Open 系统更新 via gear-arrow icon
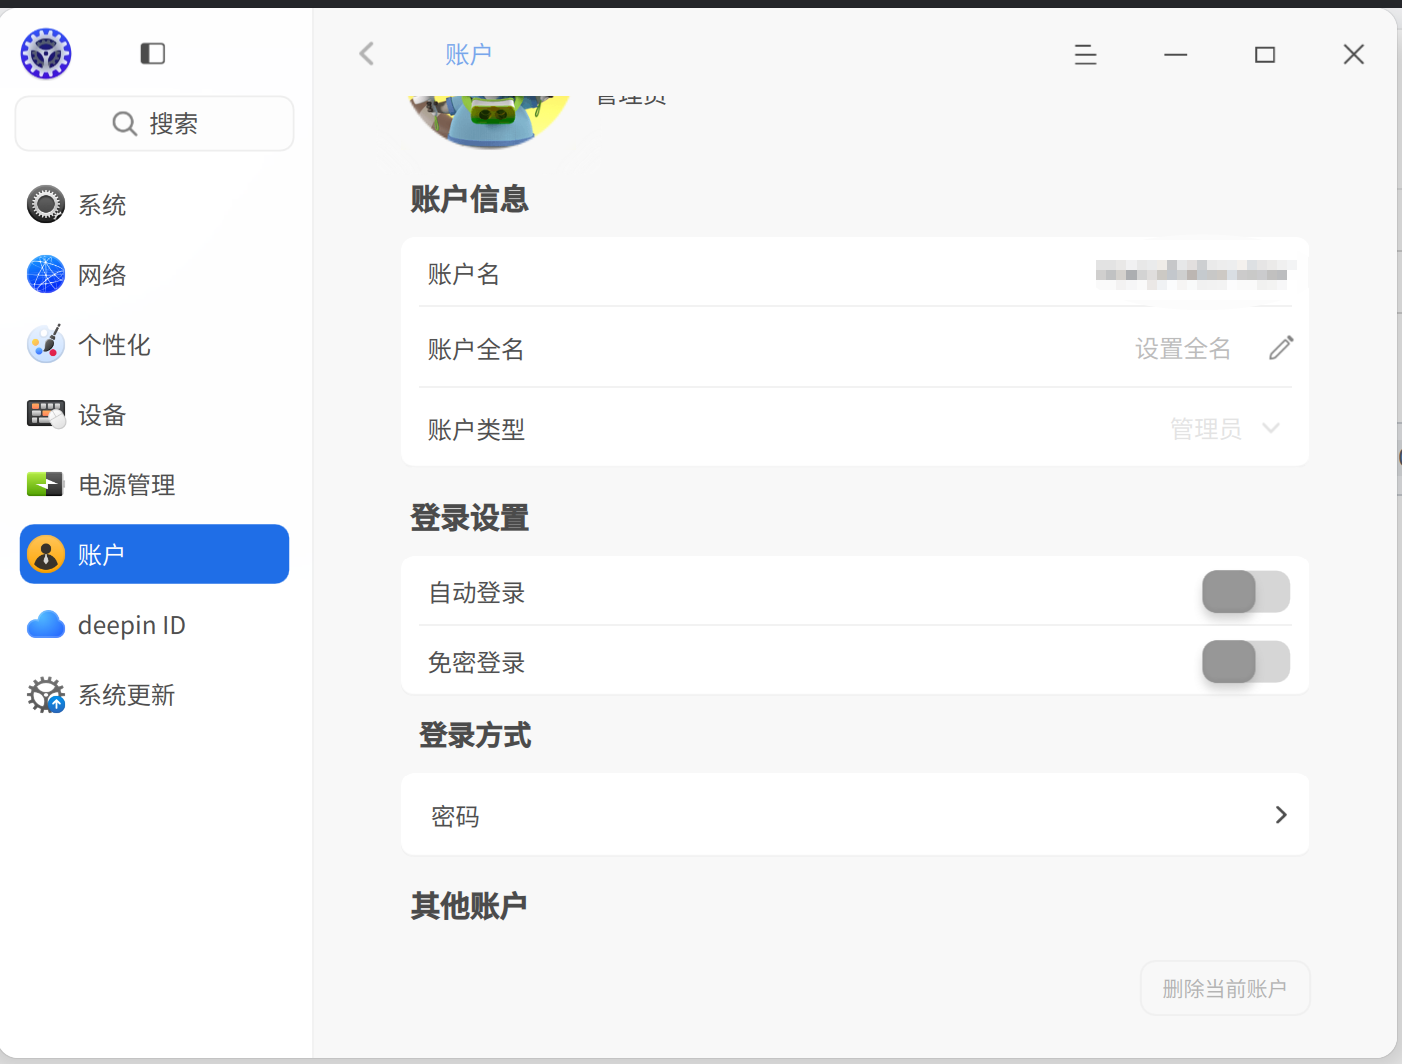The width and height of the screenshot is (1402, 1064). 46,694
